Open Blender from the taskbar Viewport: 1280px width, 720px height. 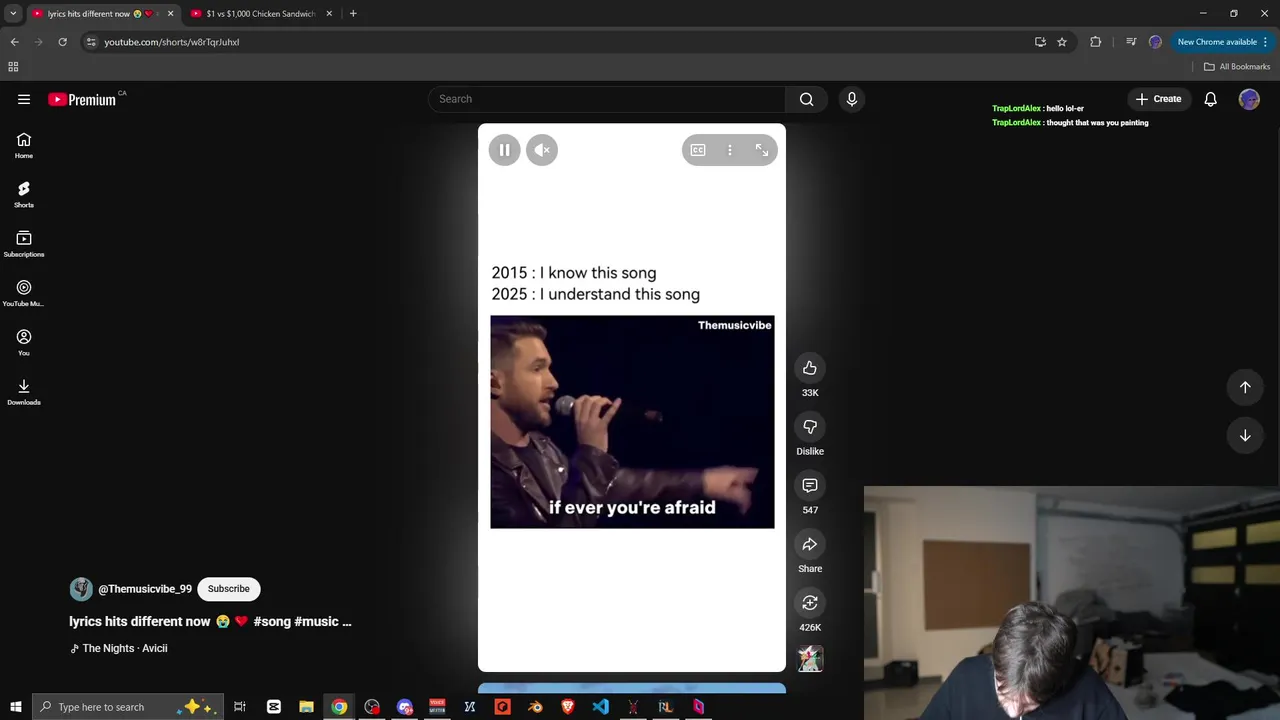click(535, 707)
